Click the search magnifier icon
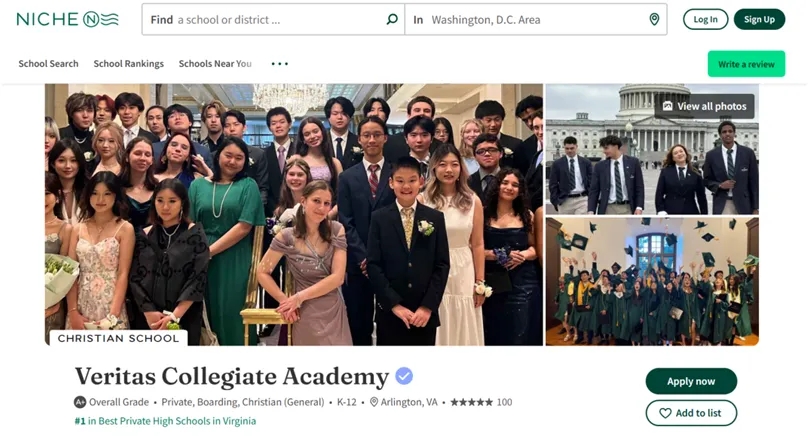The width and height of the screenshot is (809, 441). tap(392, 19)
